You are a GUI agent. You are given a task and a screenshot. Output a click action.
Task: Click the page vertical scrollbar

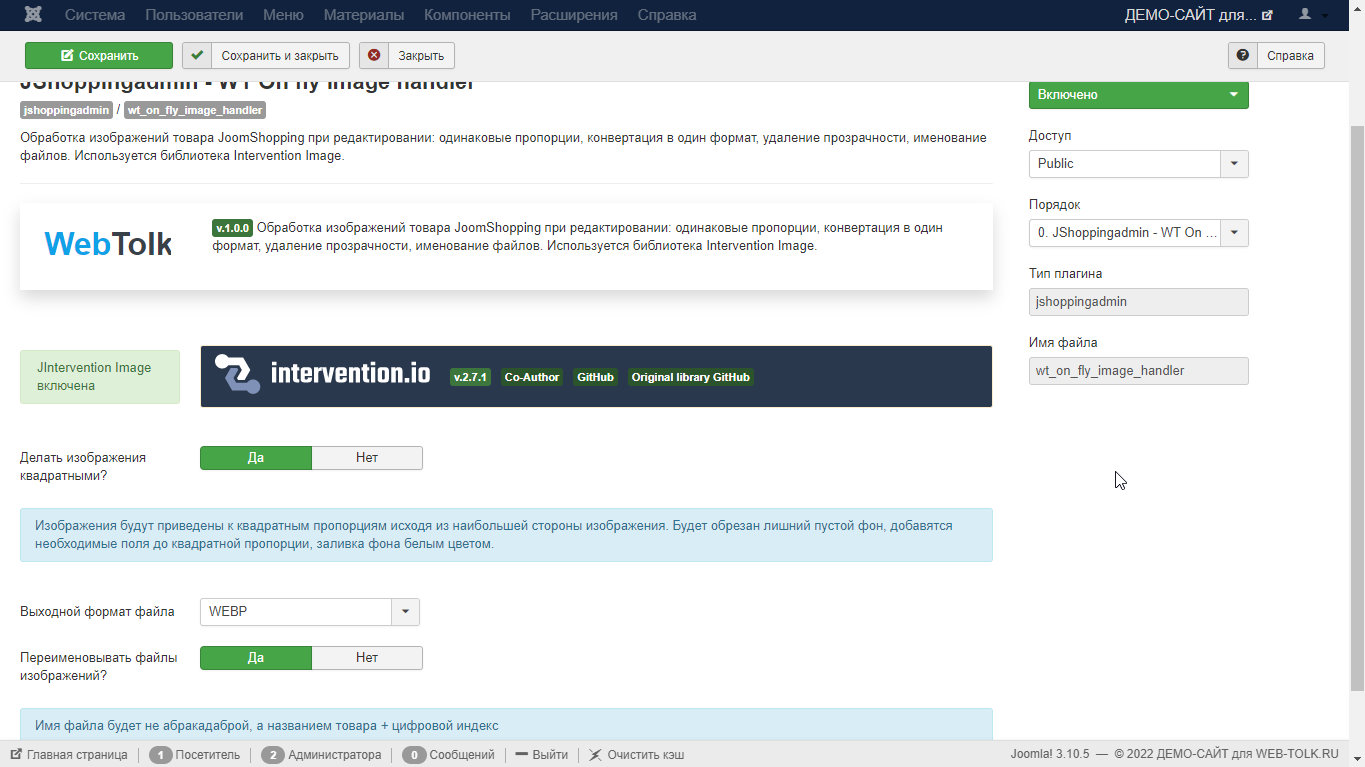[x=1357, y=400]
